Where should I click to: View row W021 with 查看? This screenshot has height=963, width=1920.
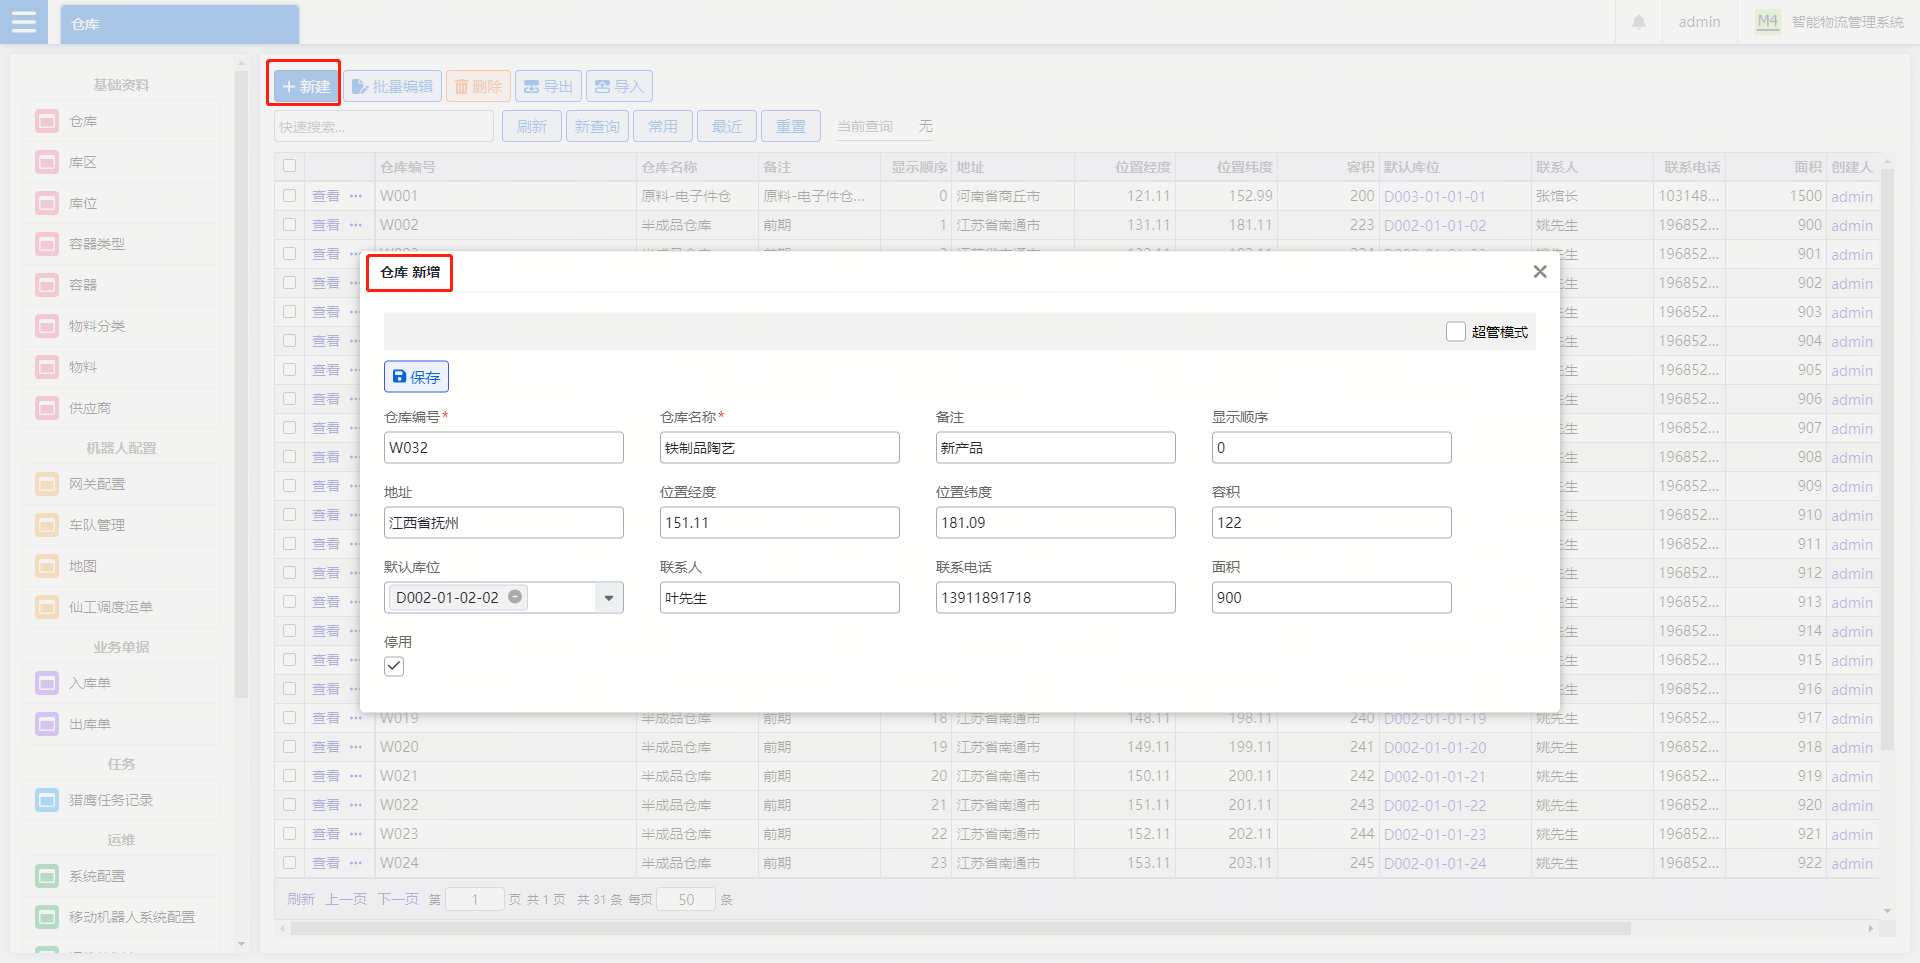coord(326,776)
